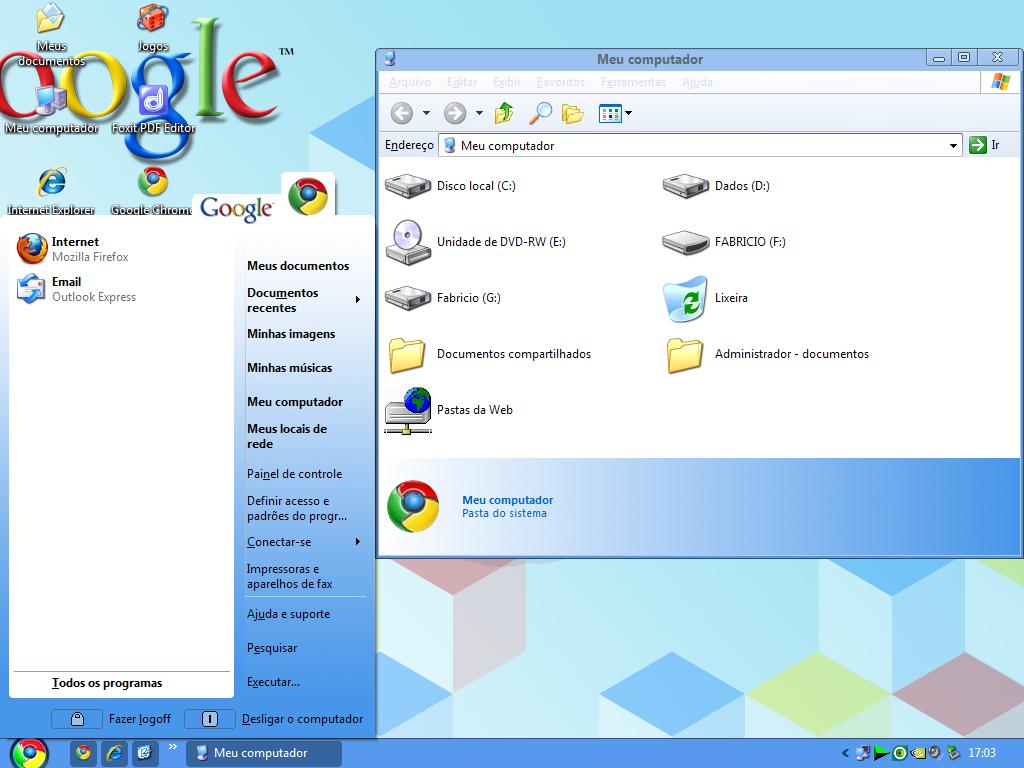Expand Documentos recentes submenu
Screen dimensions: 1024x768
(x=357, y=300)
